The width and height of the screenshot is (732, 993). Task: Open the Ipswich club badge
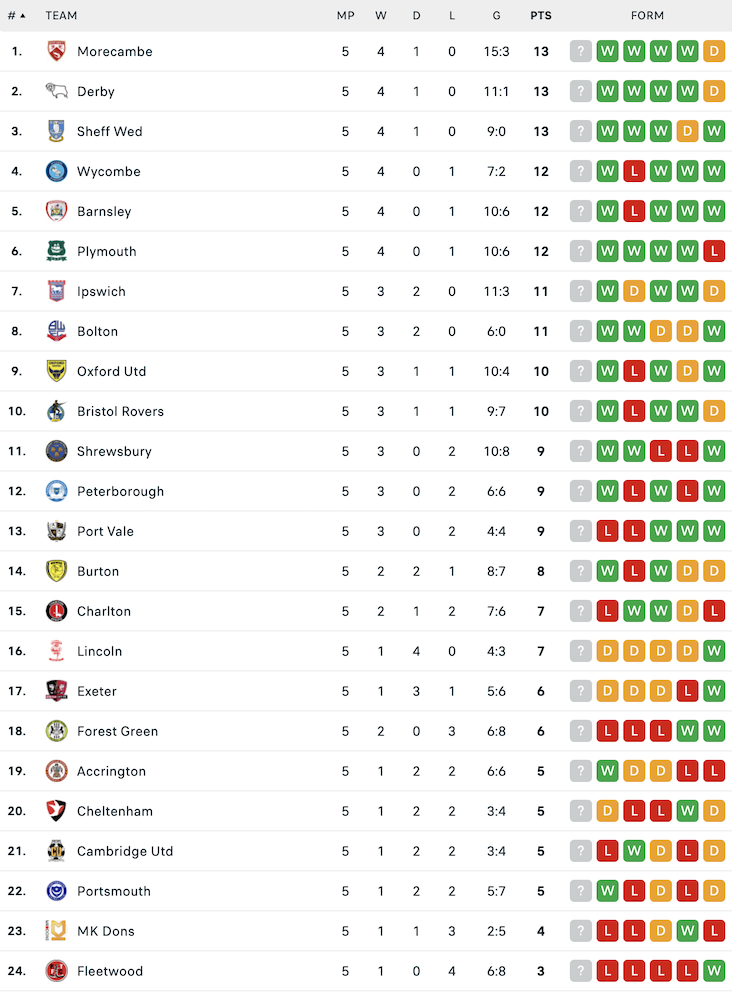(56, 291)
